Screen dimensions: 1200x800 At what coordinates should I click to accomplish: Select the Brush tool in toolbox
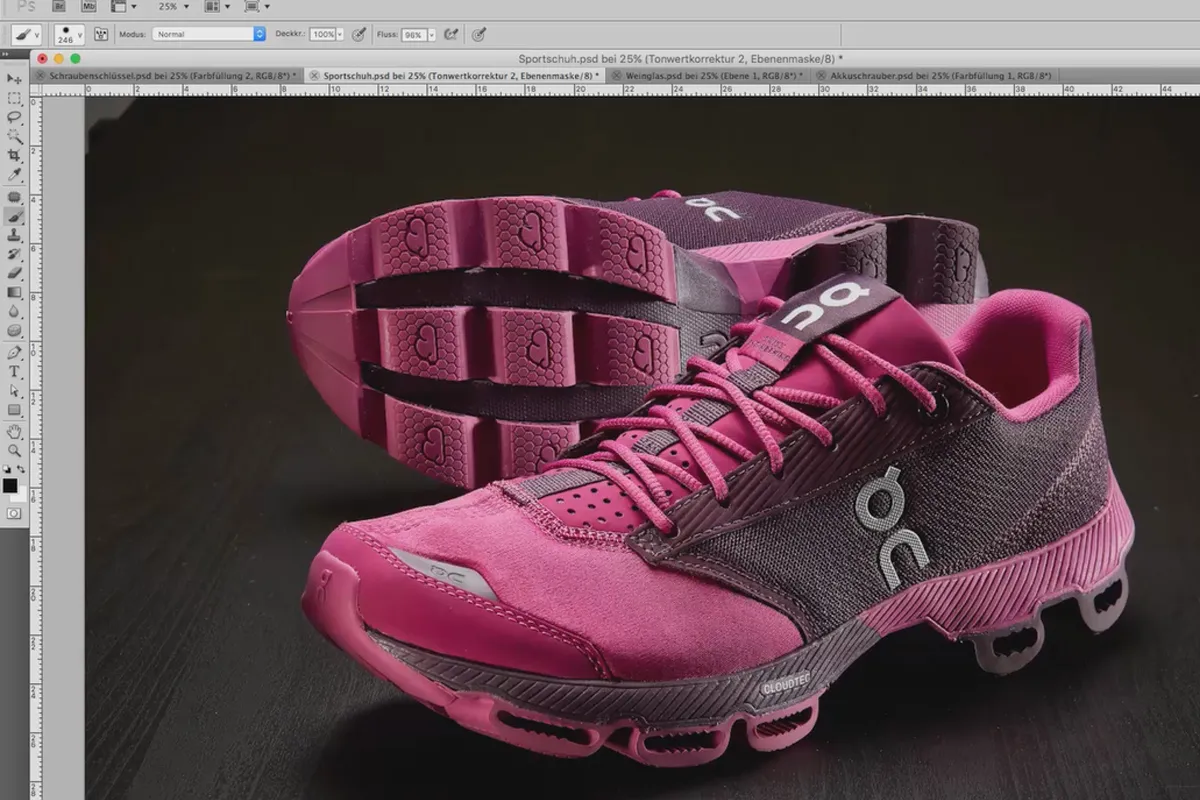pyautogui.click(x=14, y=216)
